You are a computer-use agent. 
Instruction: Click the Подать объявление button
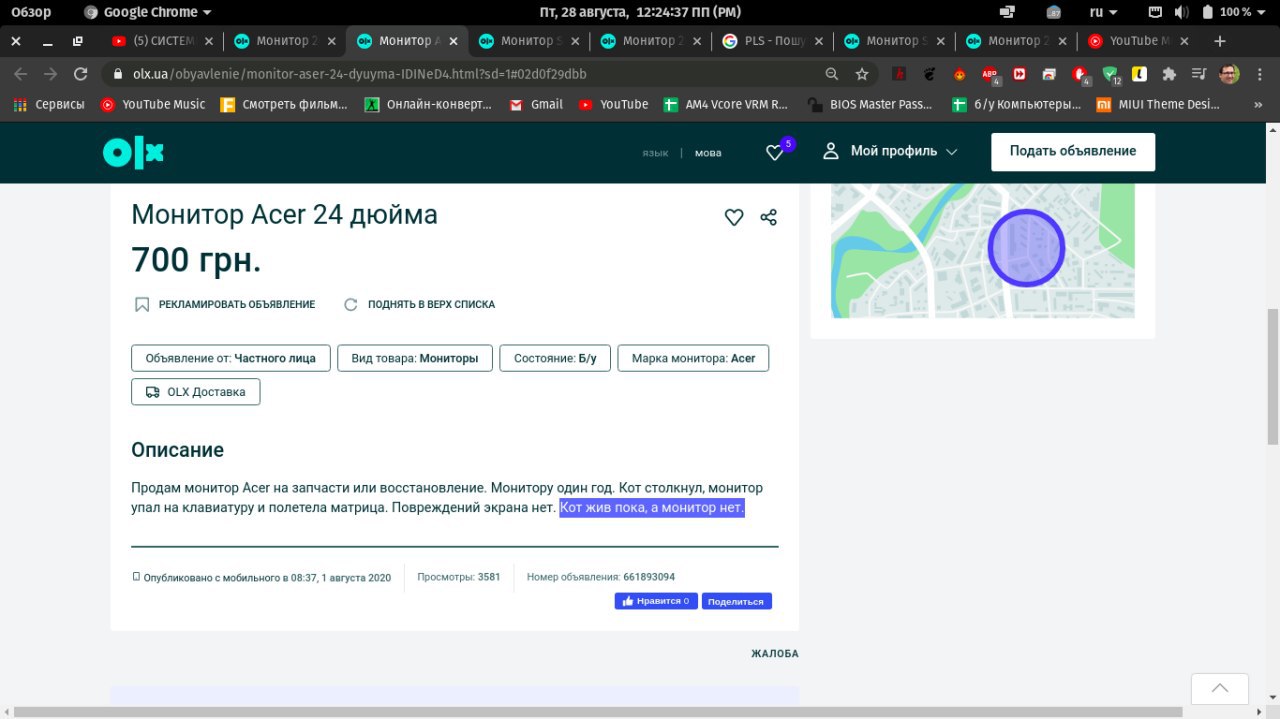click(x=1073, y=151)
